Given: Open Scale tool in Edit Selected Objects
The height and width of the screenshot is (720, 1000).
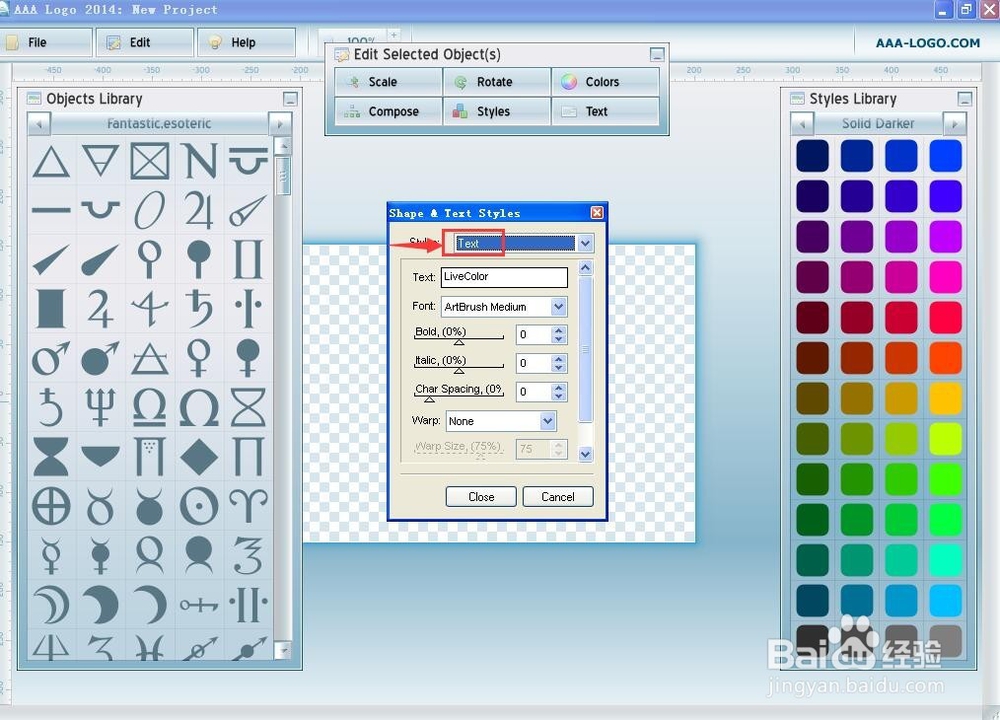Looking at the screenshot, I should tap(388, 82).
